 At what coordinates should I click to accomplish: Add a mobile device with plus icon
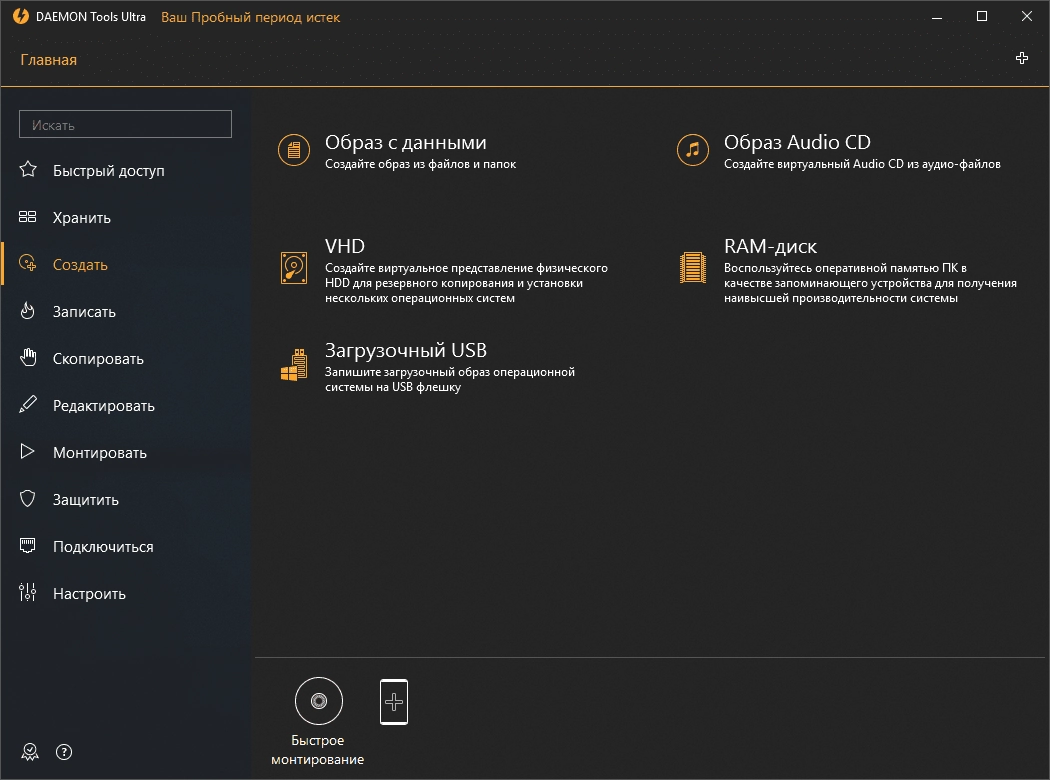(x=394, y=702)
